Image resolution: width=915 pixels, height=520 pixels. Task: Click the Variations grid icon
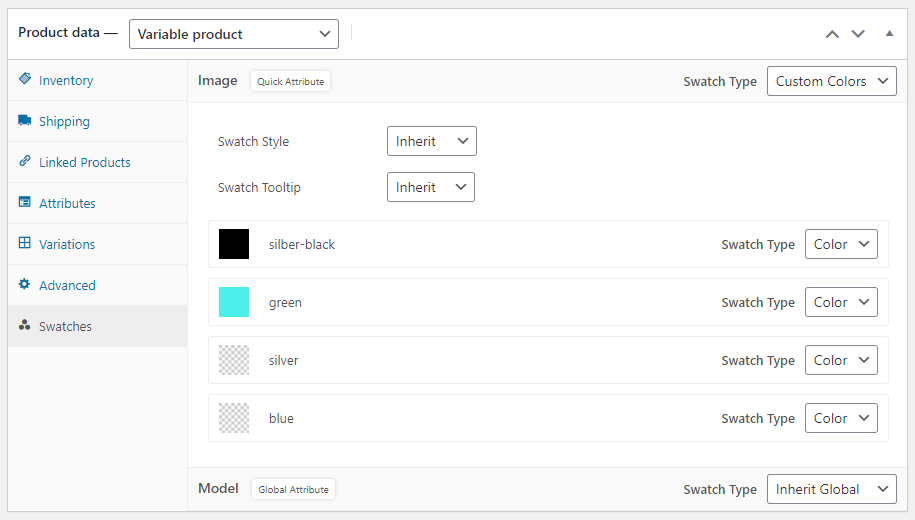click(x=25, y=243)
